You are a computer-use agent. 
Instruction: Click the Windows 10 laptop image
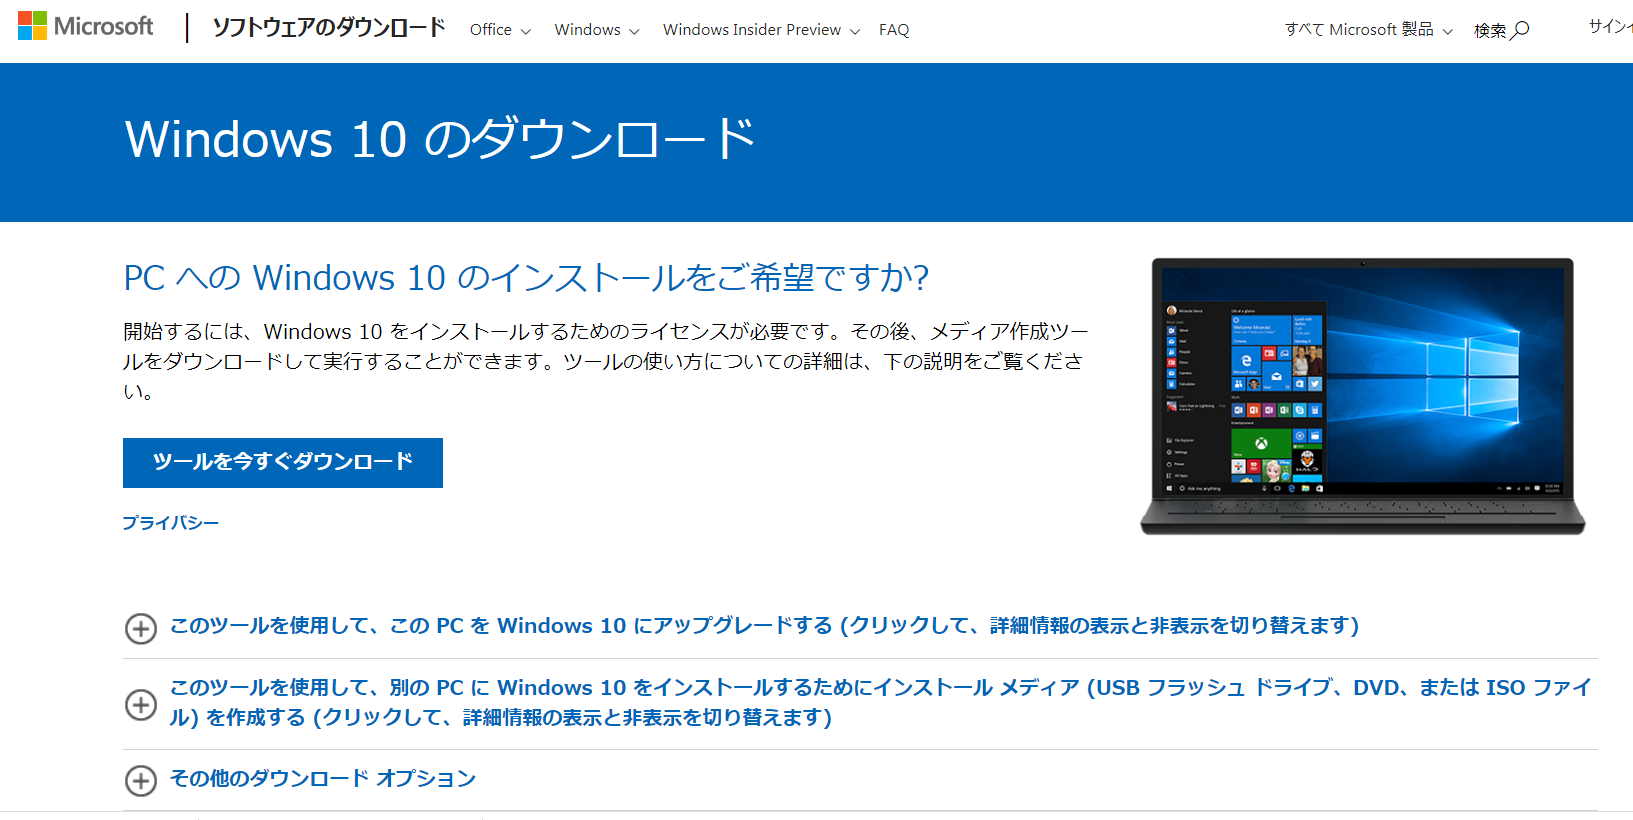pos(1362,396)
